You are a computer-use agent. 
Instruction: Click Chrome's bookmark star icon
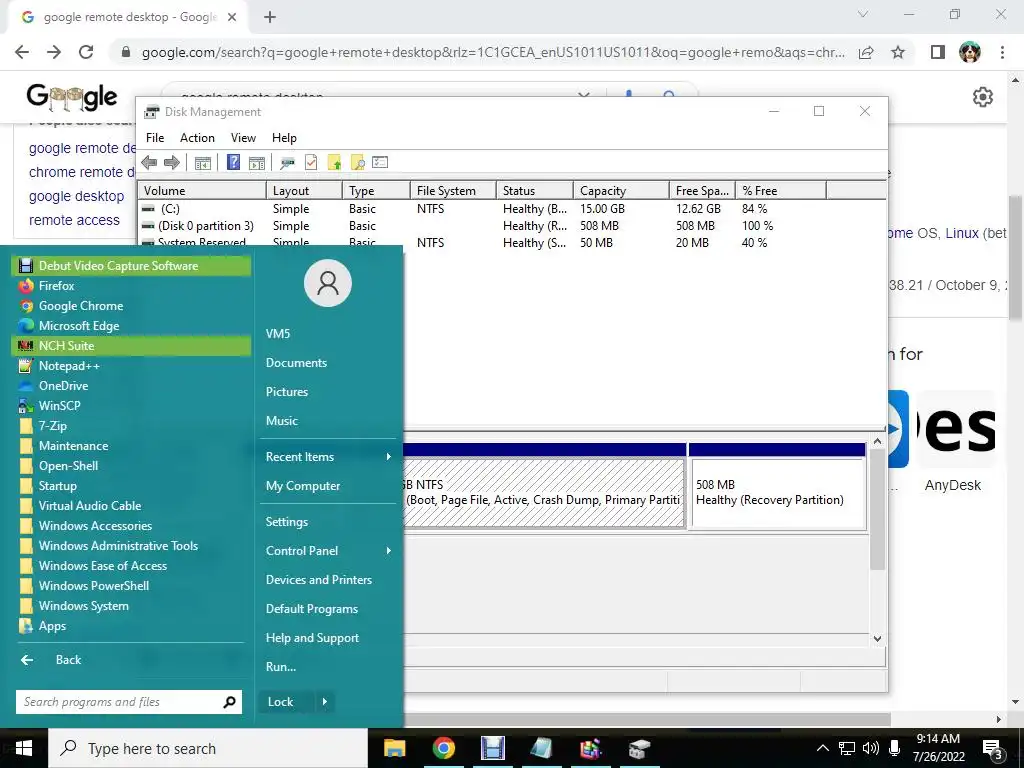coord(898,52)
